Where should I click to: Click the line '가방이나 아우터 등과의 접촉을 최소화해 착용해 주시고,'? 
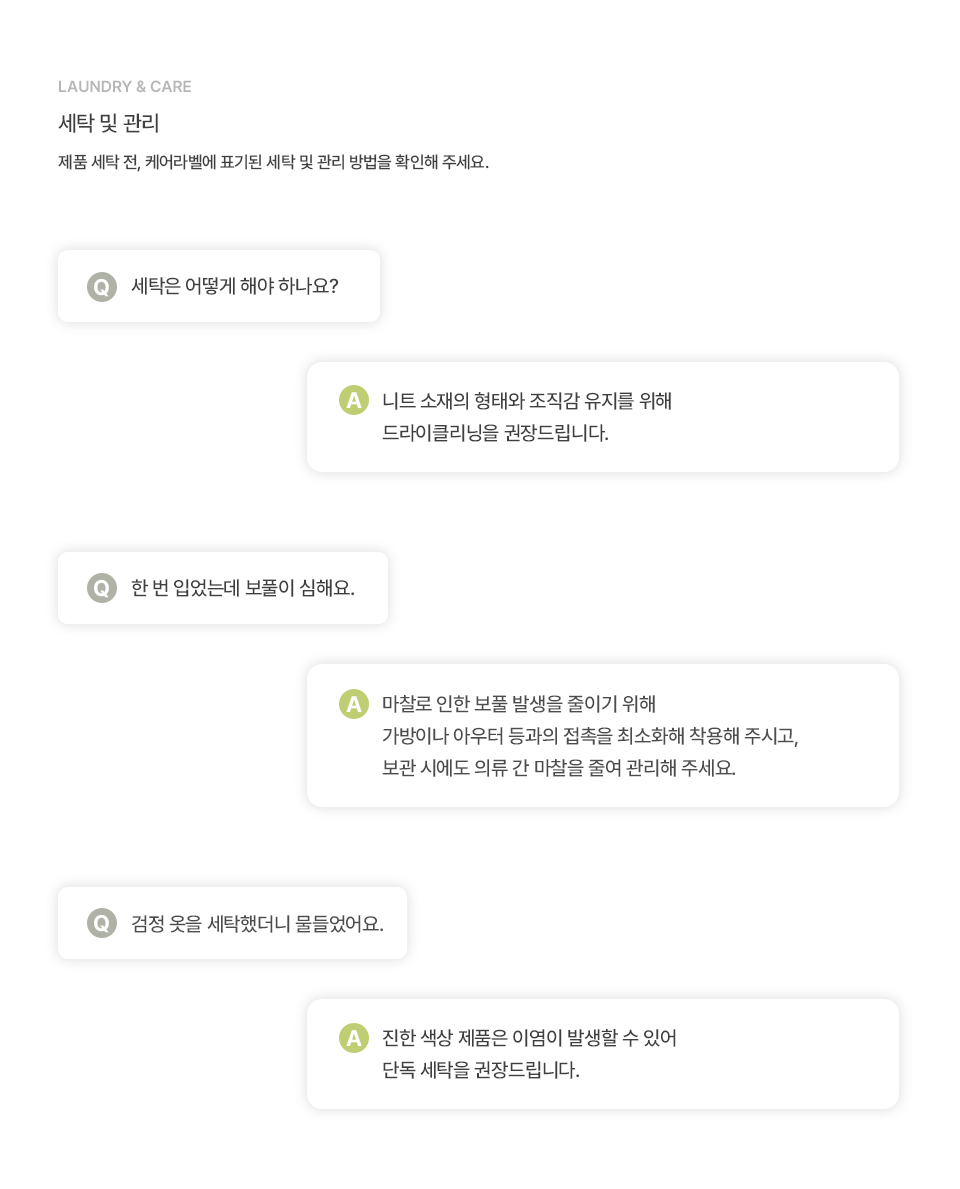590,736
